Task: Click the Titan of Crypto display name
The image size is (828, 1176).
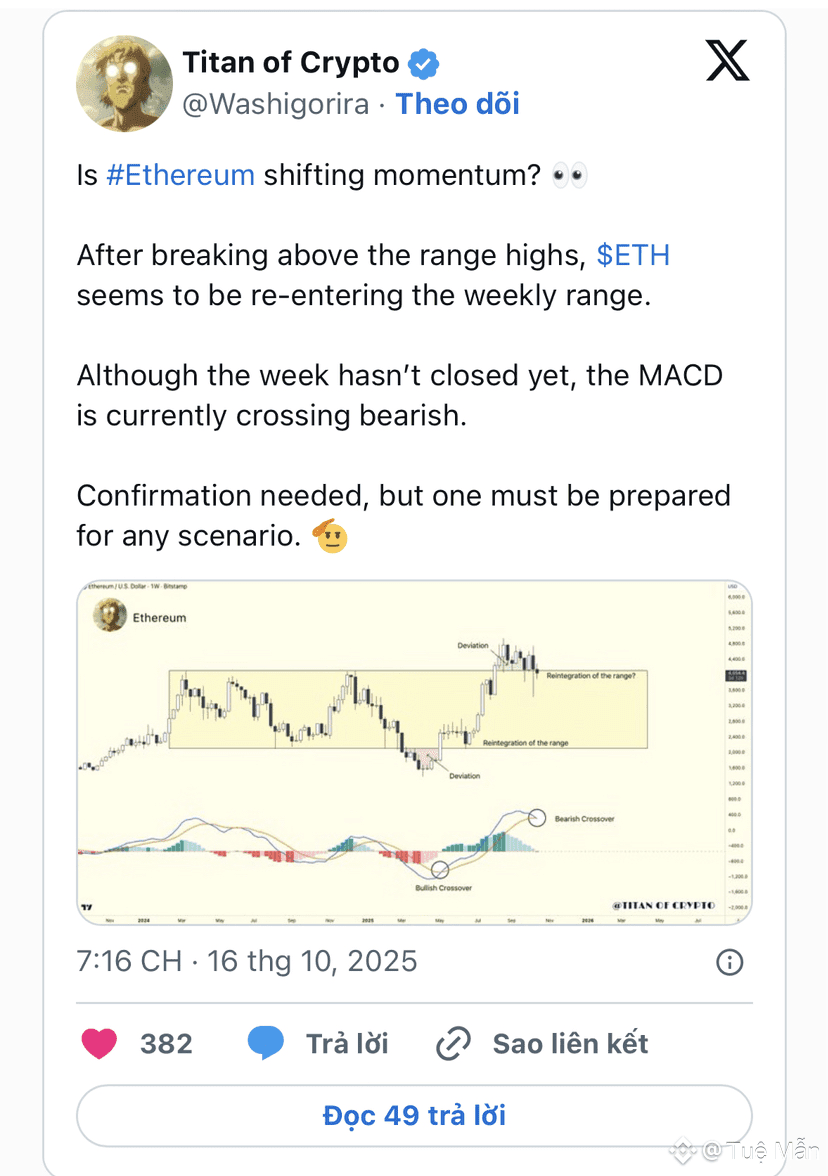Action: click(290, 63)
